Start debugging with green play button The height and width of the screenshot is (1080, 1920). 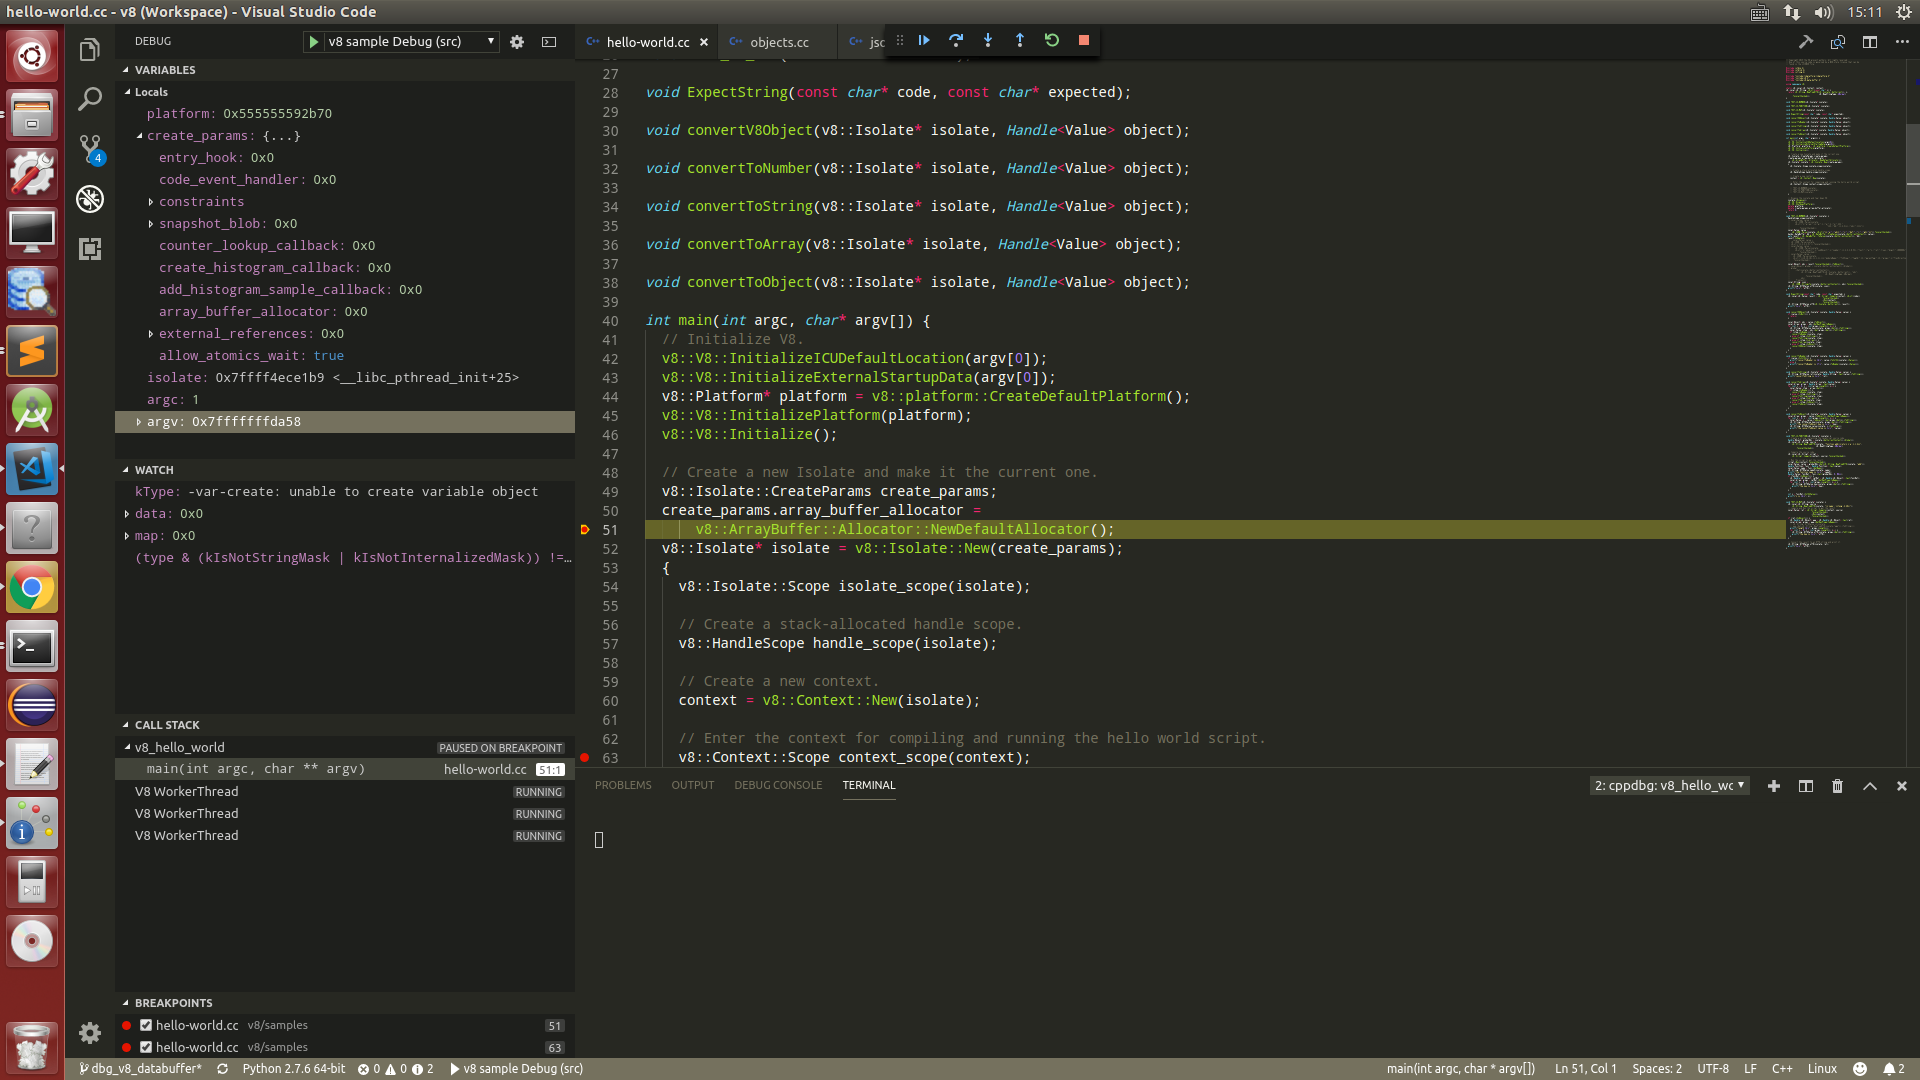[314, 41]
